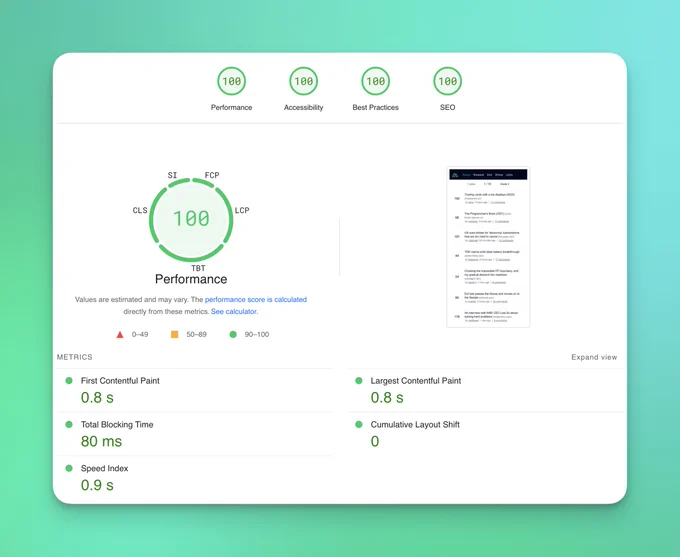The image size is (680, 557).
Task: Click the 0.8 s Largest Contentful Paint value
Action: (387, 397)
